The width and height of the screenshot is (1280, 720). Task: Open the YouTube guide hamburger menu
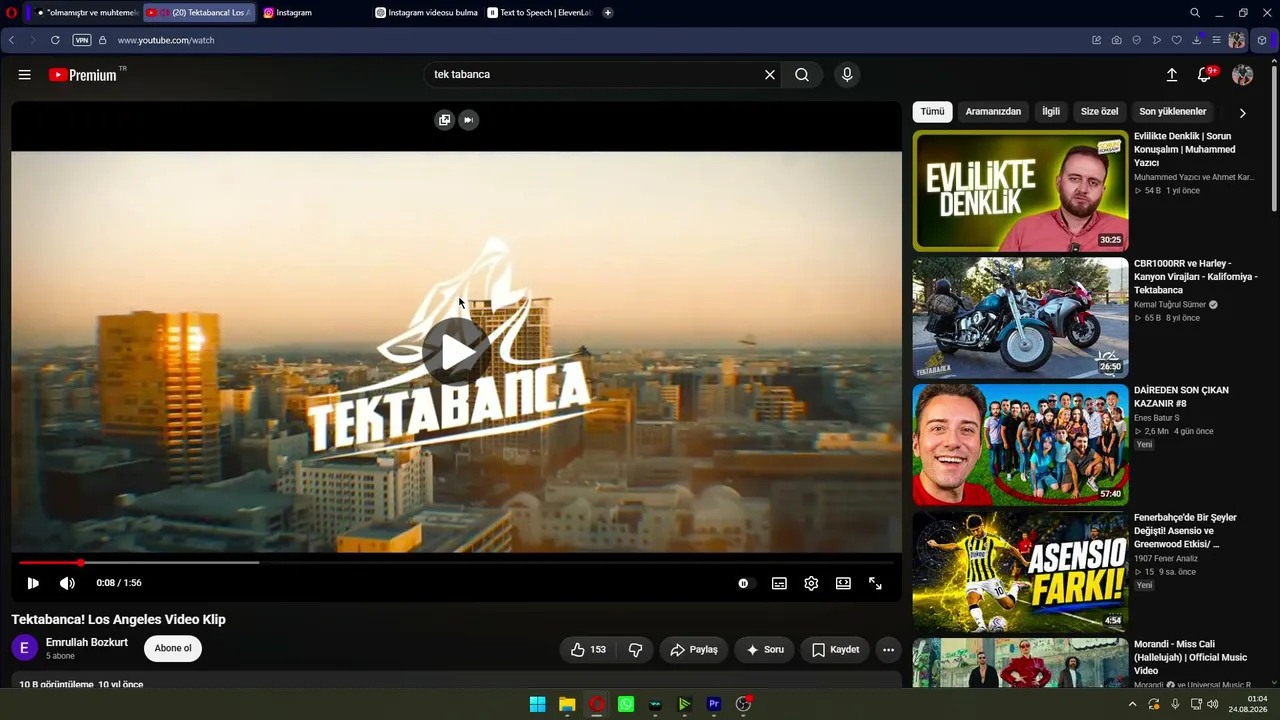25,75
